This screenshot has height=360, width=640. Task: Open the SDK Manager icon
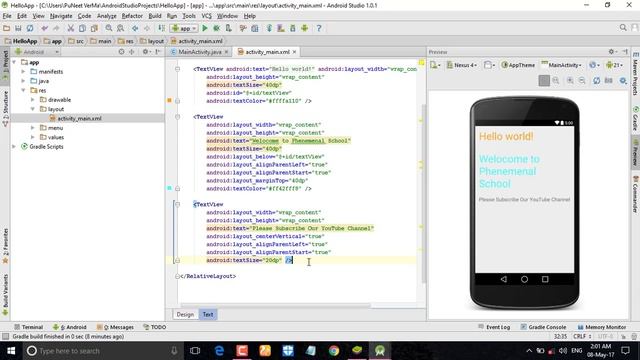[x=293, y=28]
